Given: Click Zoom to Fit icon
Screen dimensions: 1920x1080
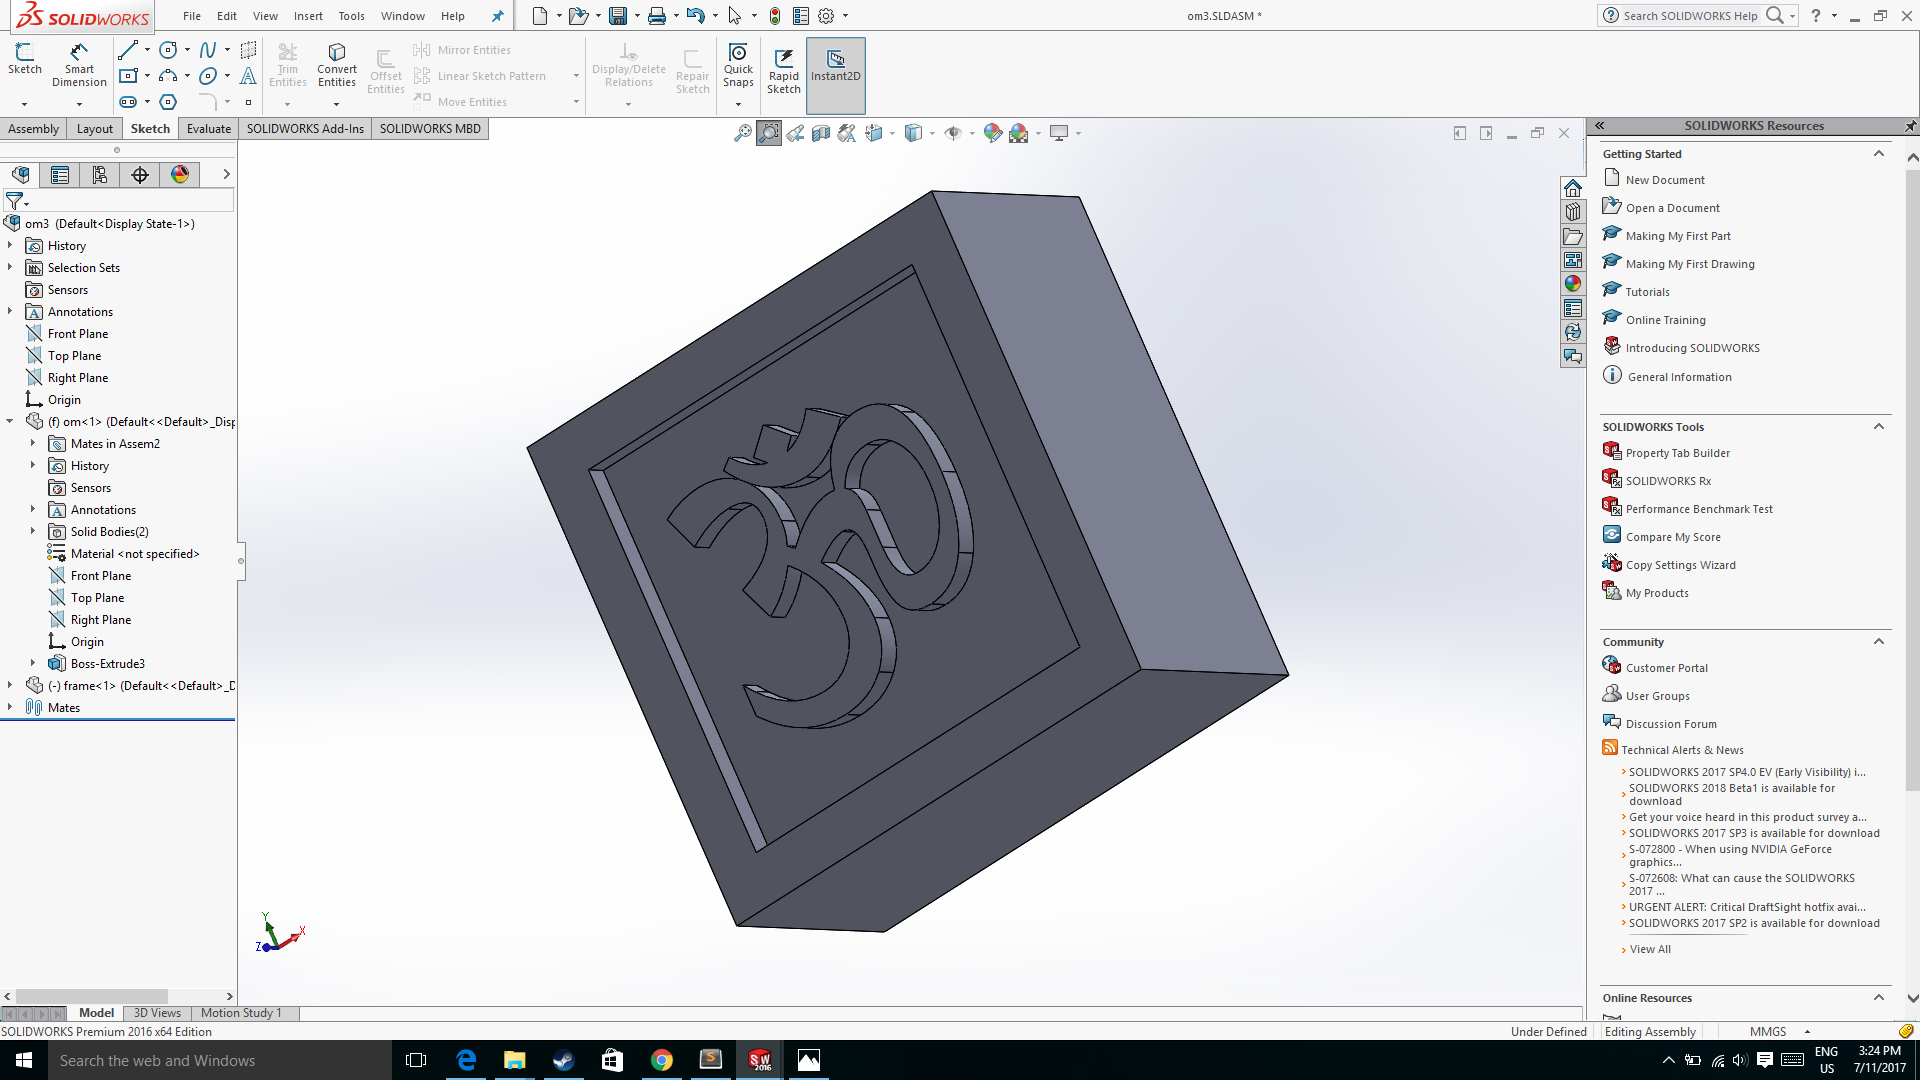Looking at the screenshot, I should coord(743,133).
